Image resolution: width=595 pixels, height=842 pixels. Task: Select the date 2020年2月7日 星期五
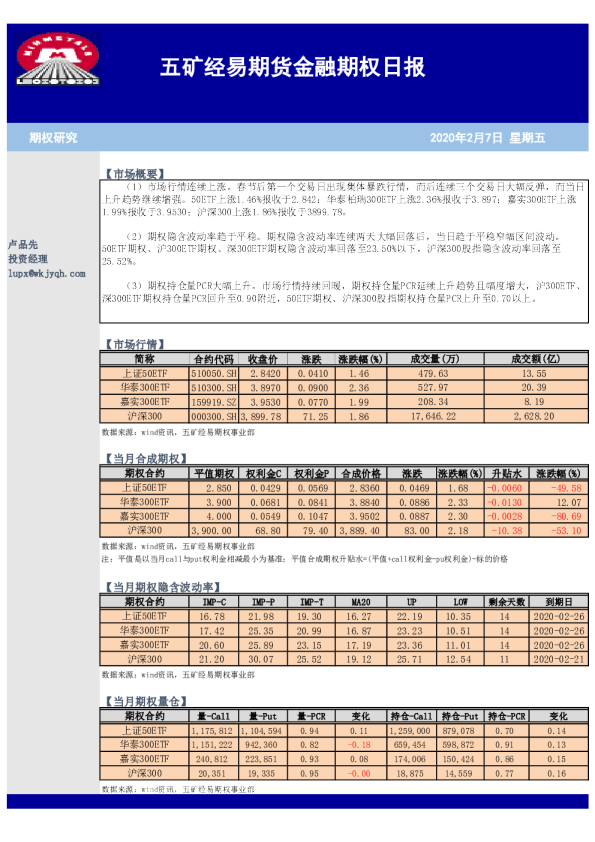[x=487, y=138]
